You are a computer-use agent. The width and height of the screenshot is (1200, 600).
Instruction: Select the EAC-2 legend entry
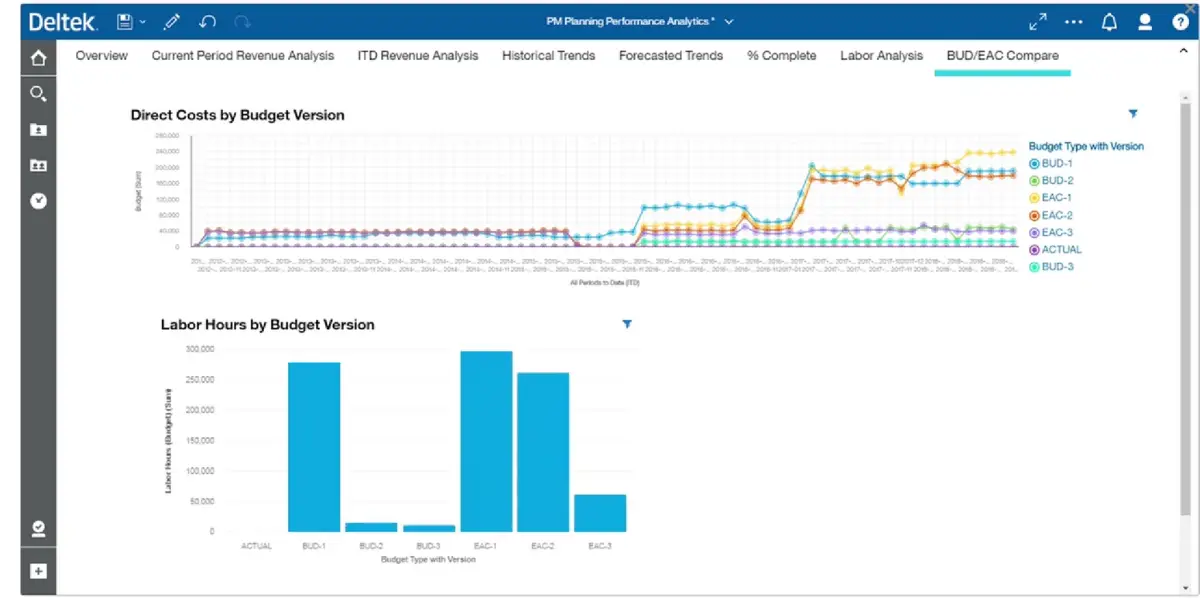(1051, 215)
